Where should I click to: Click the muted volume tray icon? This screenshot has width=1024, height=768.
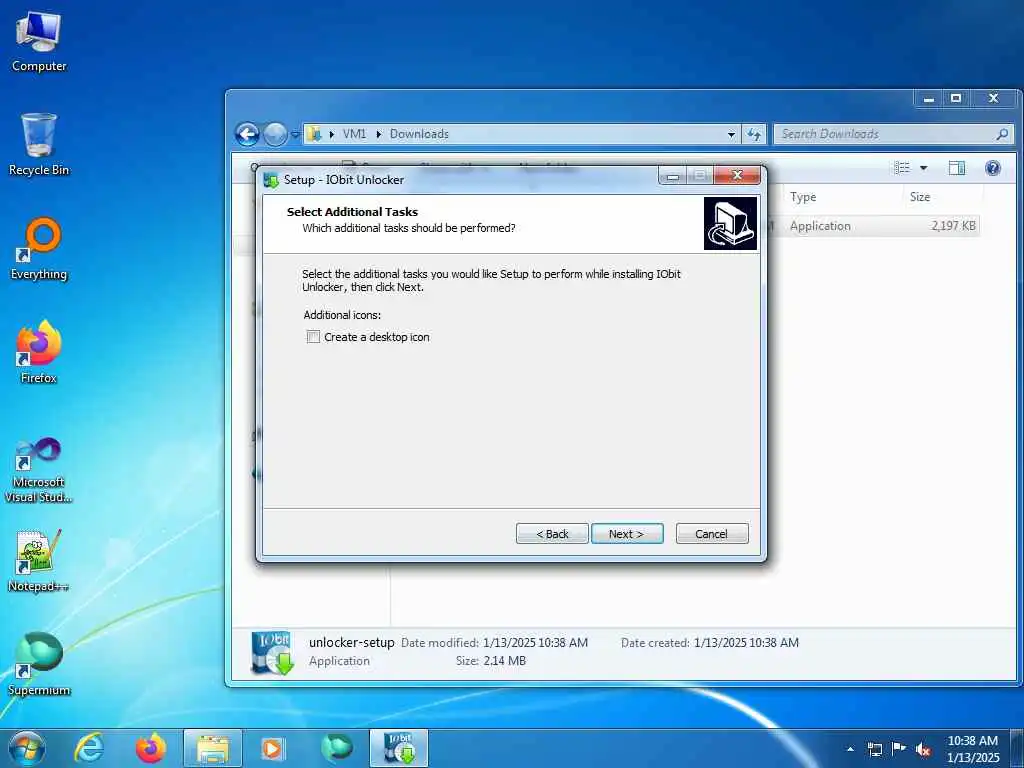(923, 750)
